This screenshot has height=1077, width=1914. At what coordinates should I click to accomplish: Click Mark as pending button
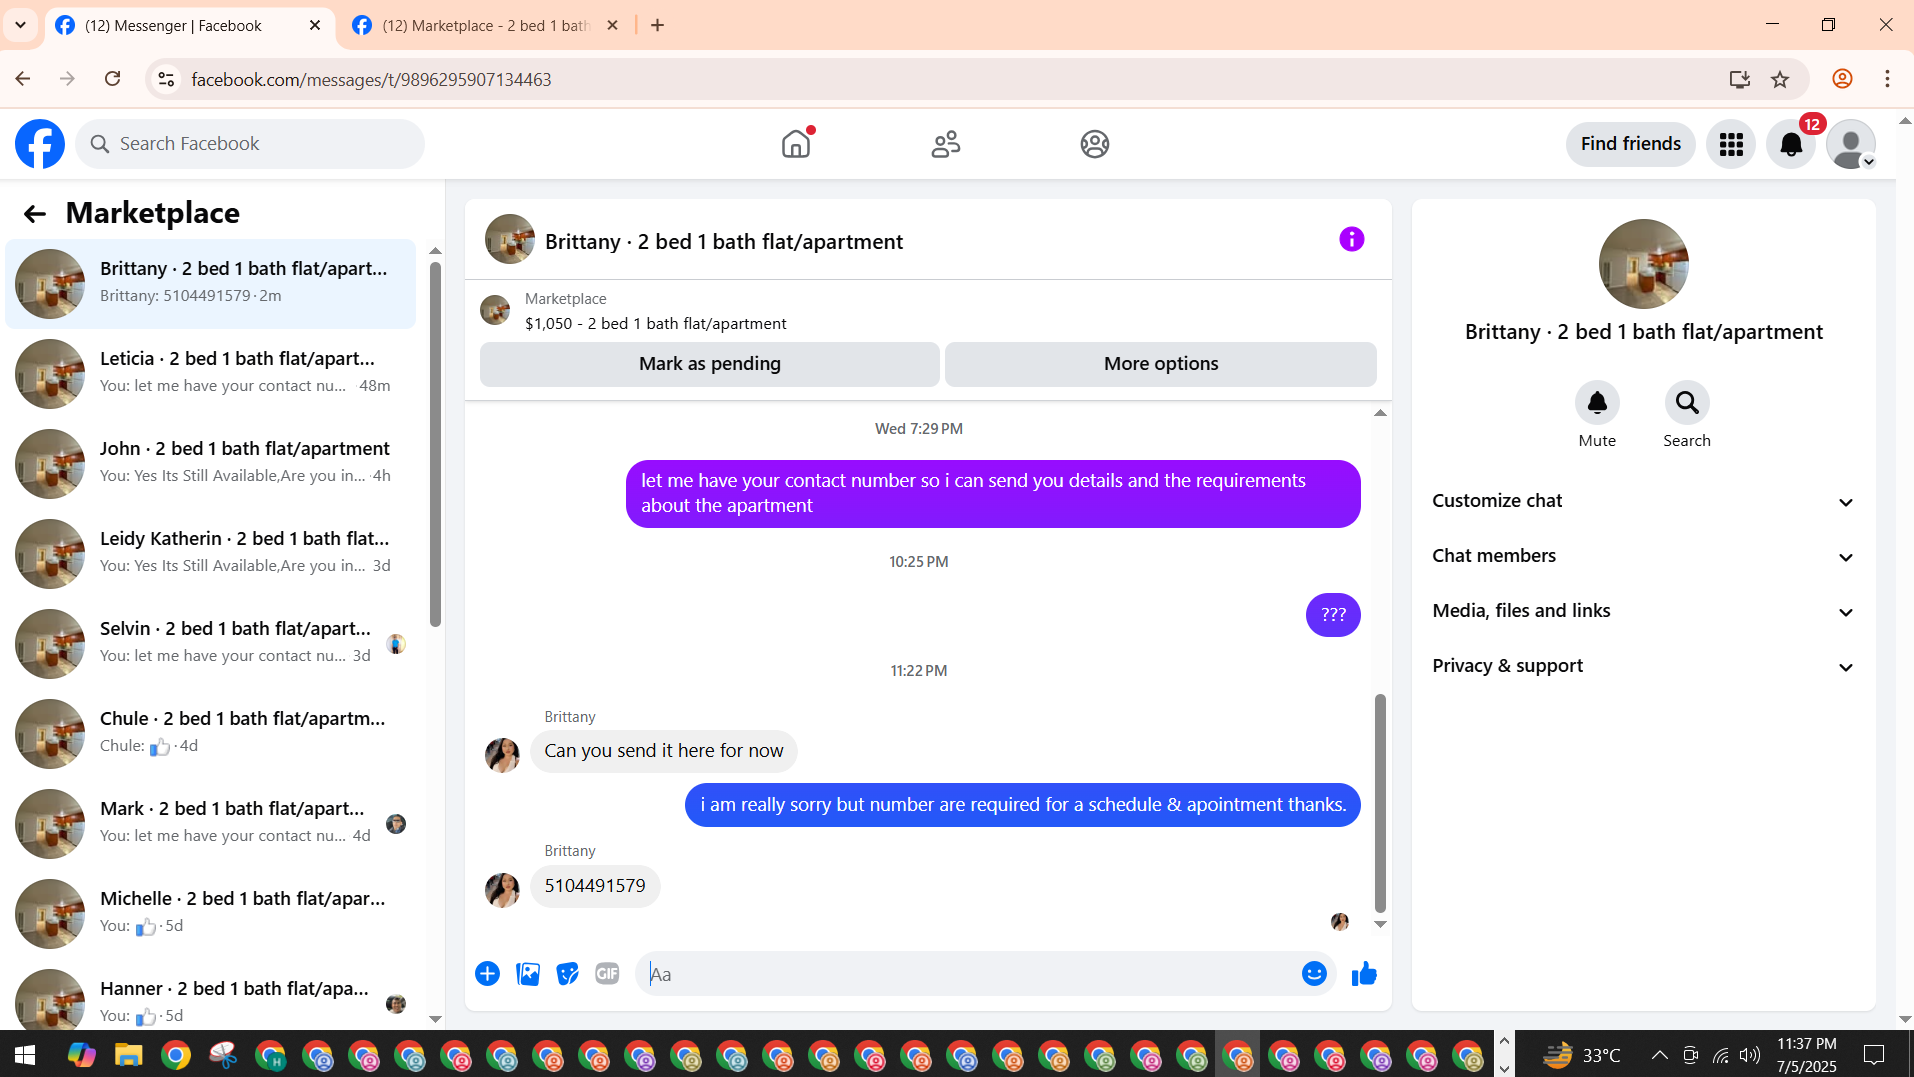pyautogui.click(x=709, y=364)
